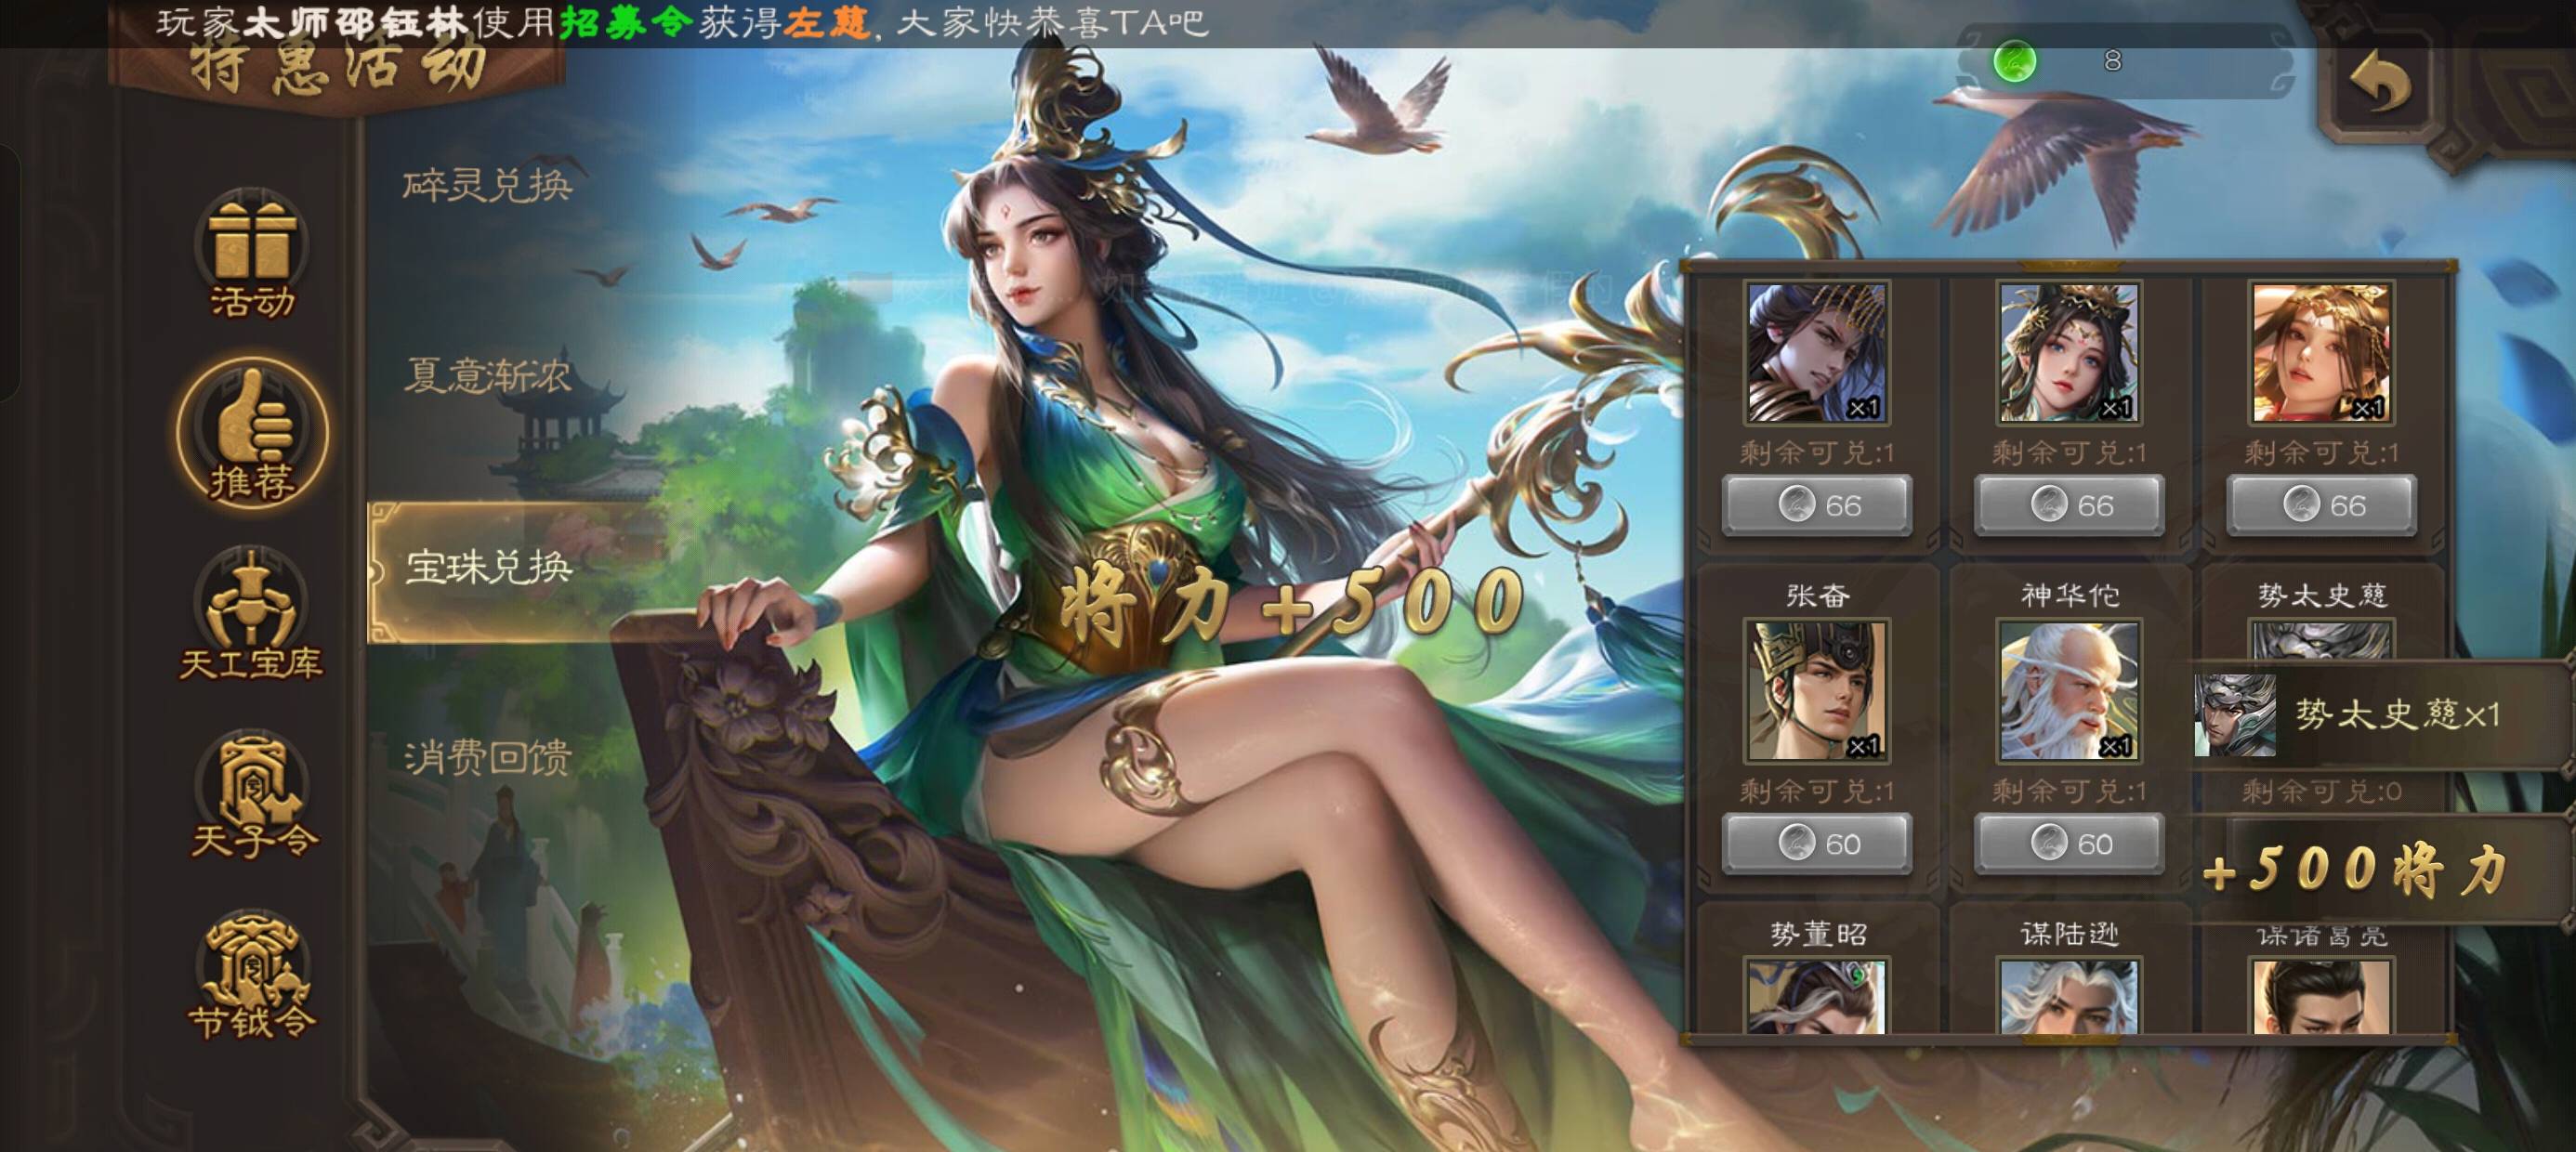Click the 谋陆逊 name label
The width and height of the screenshot is (2576, 1152).
[2069, 934]
